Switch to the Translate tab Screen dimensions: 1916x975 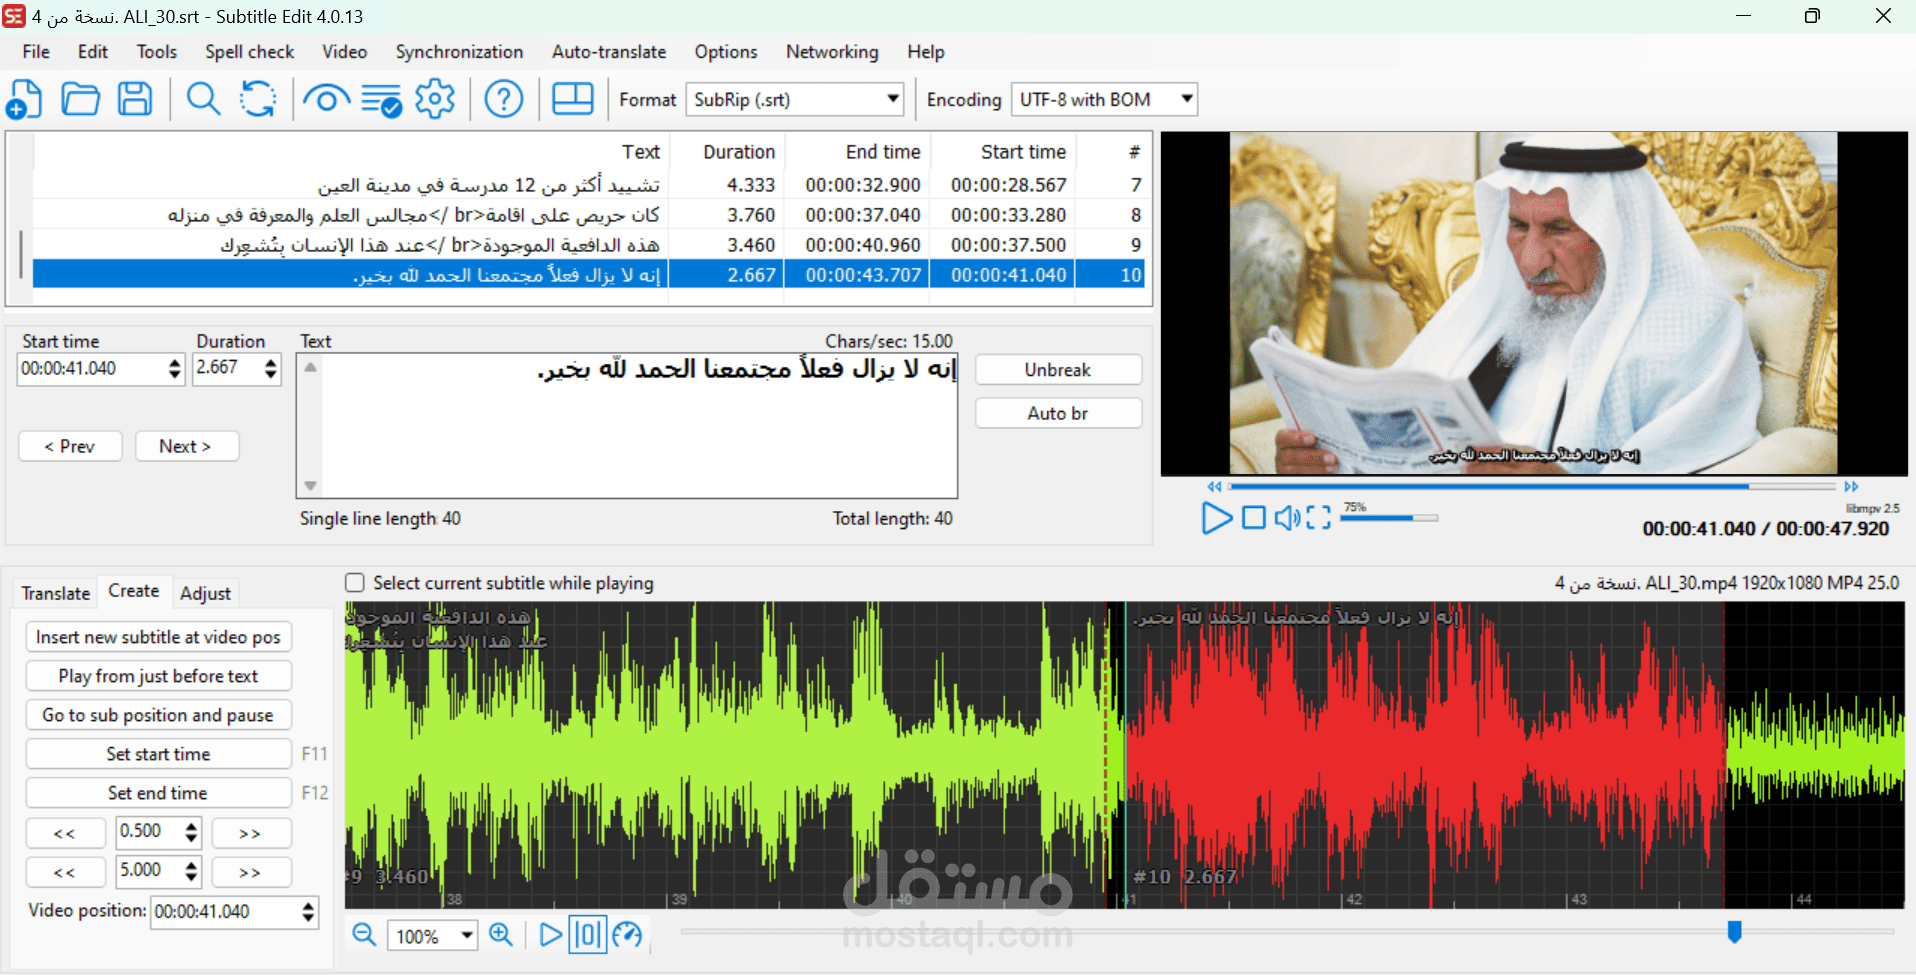[x=54, y=592]
